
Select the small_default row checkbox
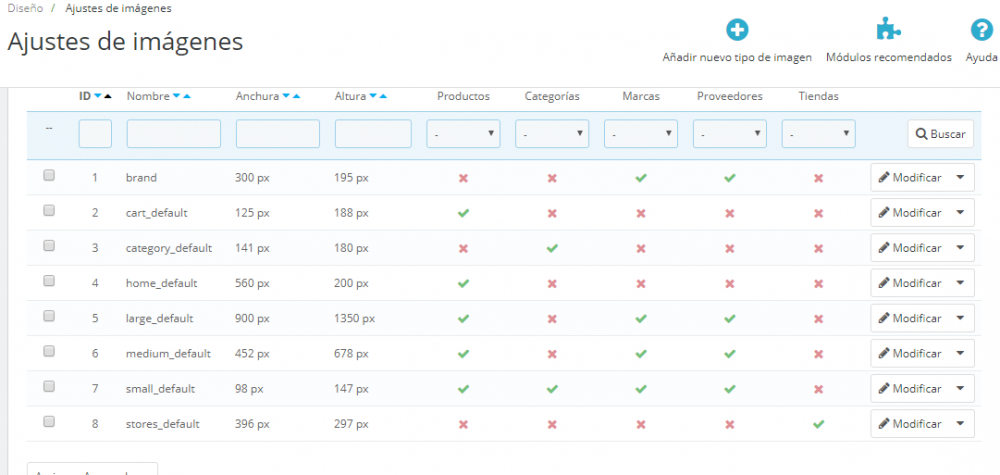pyautogui.click(x=49, y=386)
